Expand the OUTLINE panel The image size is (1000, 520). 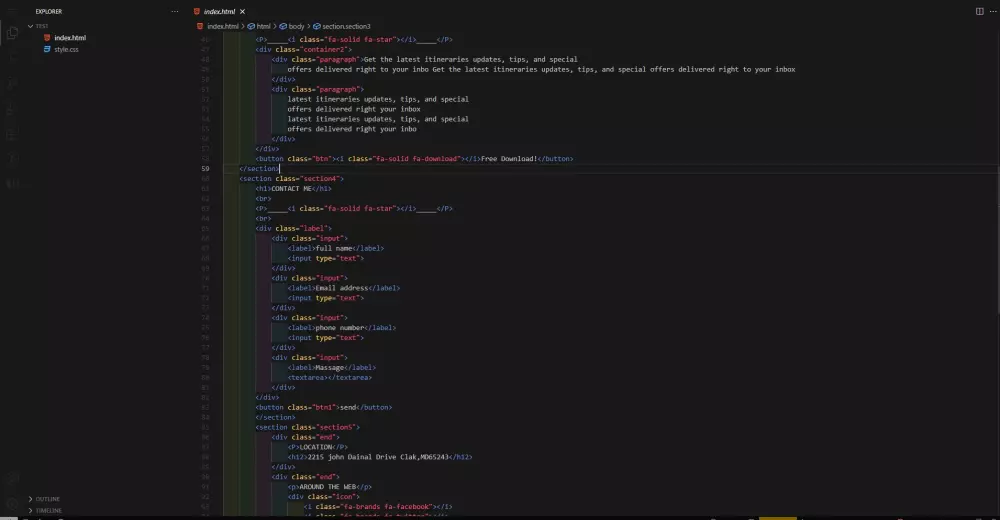[31, 499]
